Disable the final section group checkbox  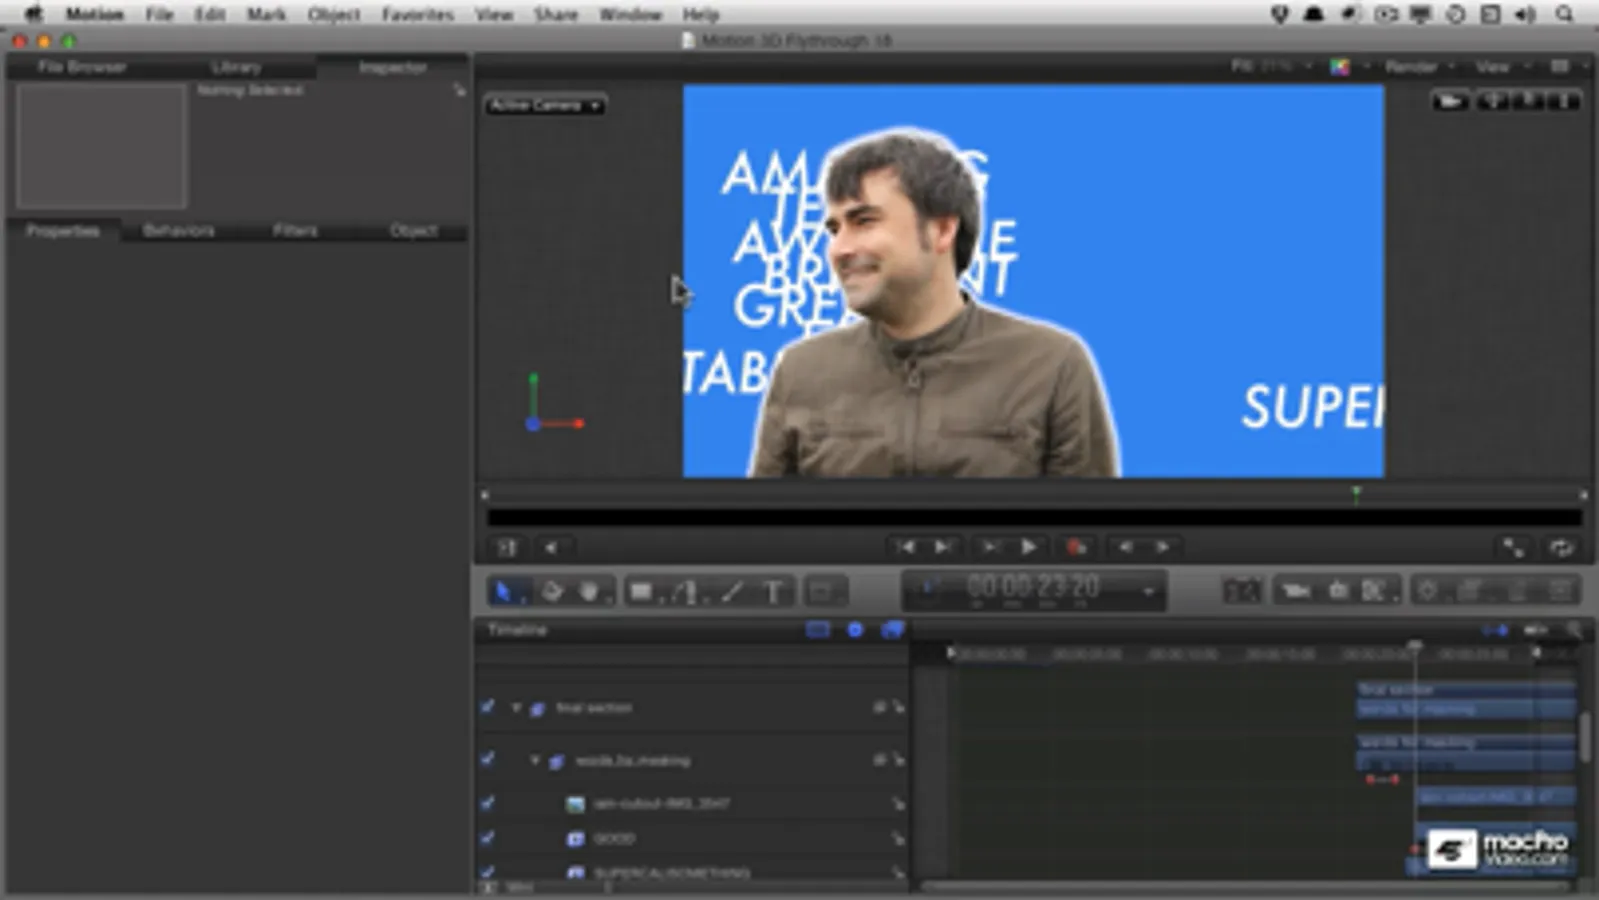click(x=488, y=707)
